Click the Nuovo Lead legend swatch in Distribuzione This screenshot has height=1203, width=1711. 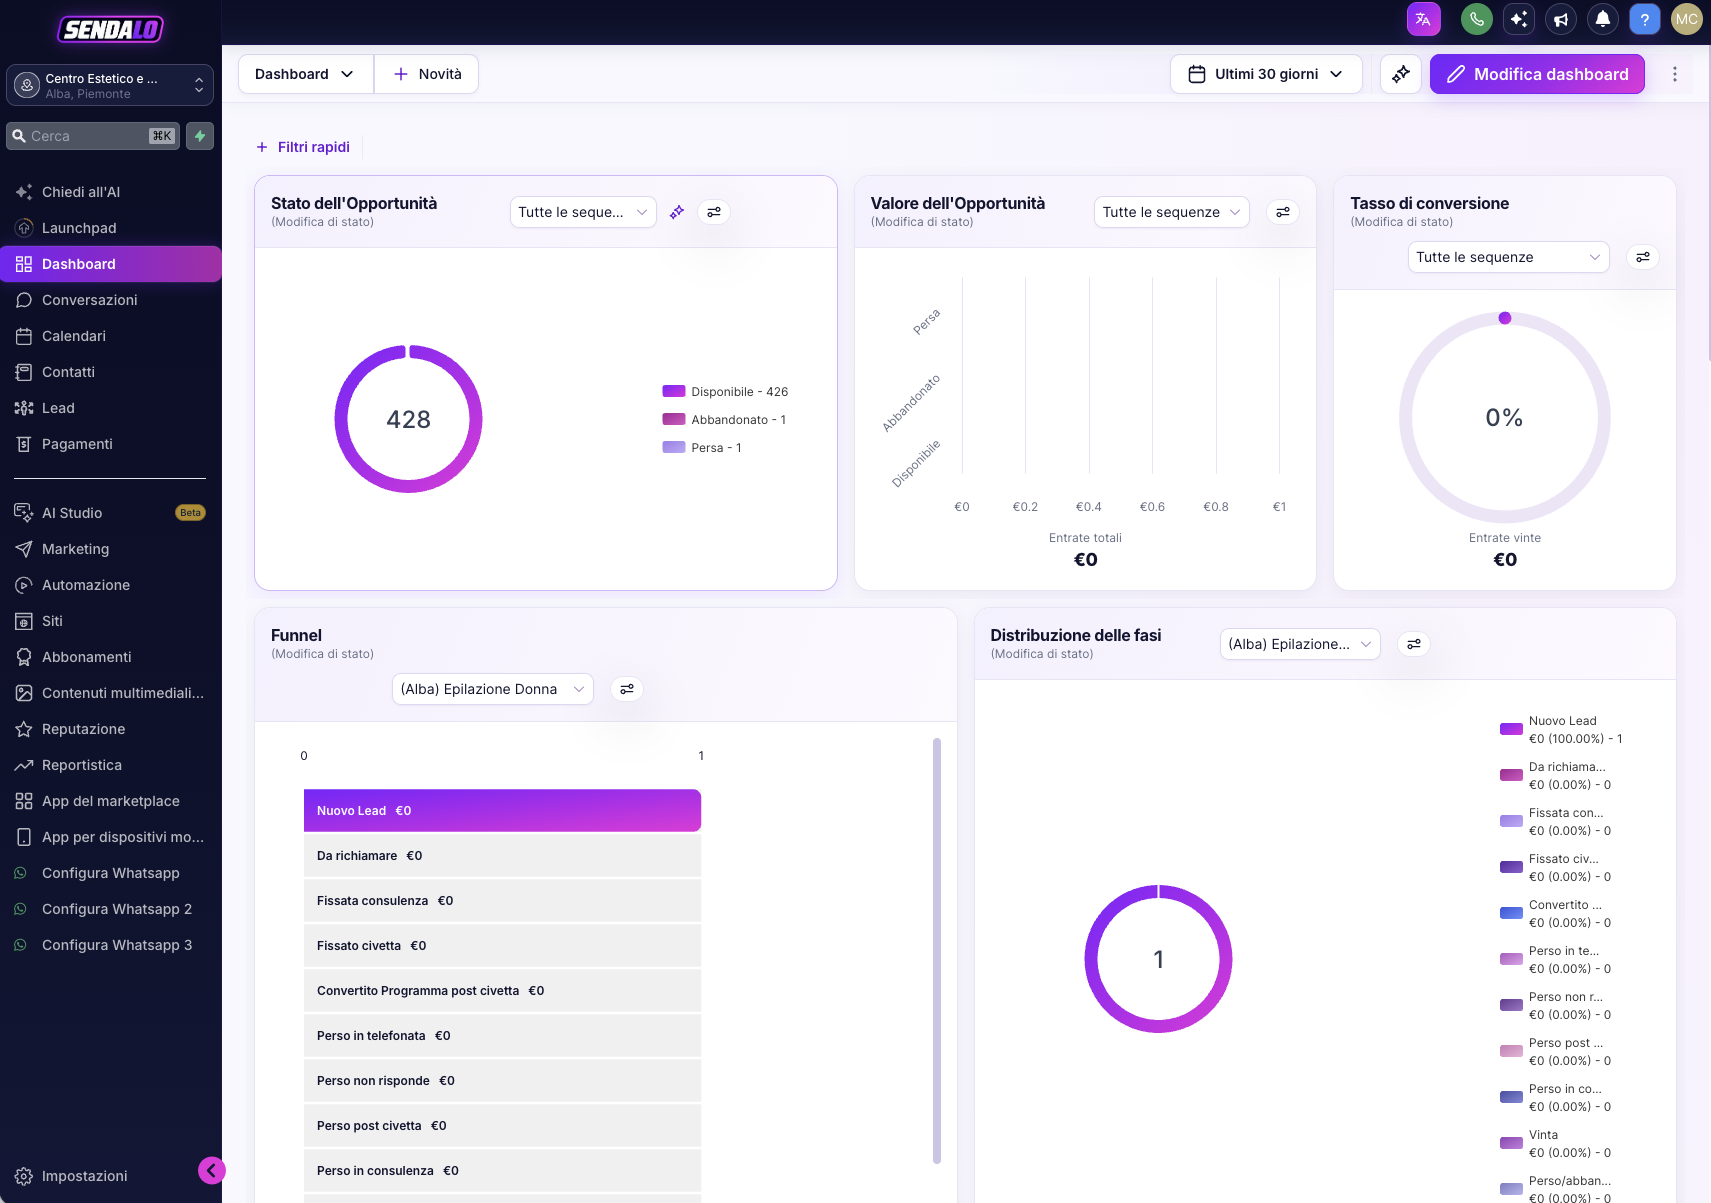pyautogui.click(x=1511, y=729)
